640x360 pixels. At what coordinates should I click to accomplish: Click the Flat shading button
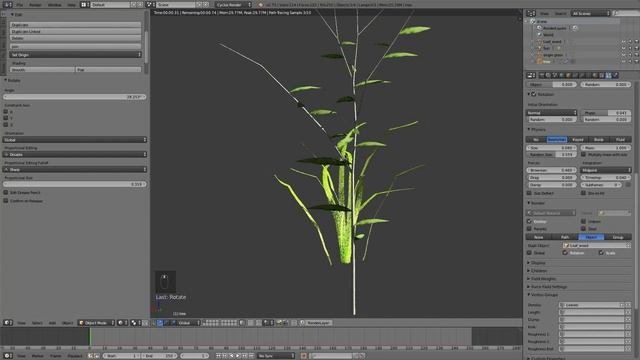[x=109, y=70]
